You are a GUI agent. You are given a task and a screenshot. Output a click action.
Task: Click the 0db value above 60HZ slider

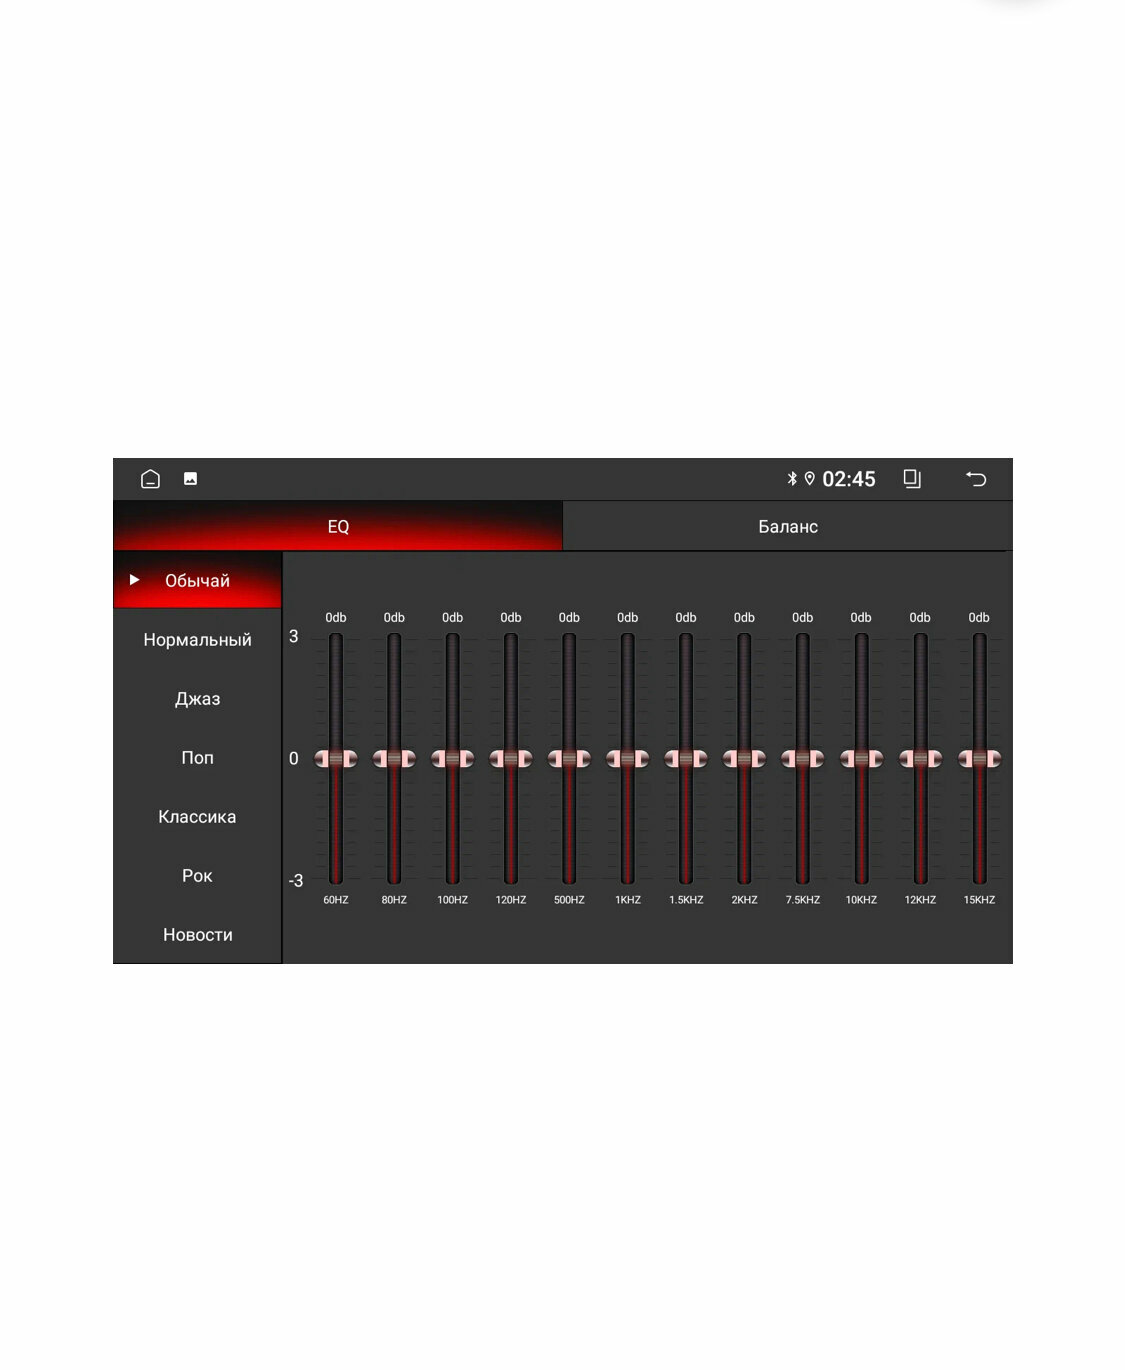(336, 618)
